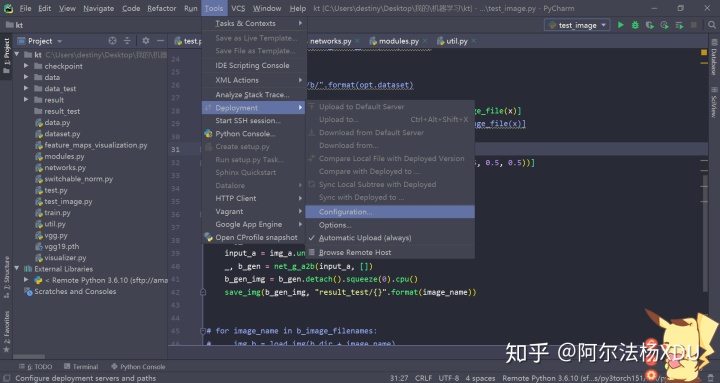Click the locate-in-project target icon
The height and width of the screenshot is (383, 720).
click(x=112, y=41)
